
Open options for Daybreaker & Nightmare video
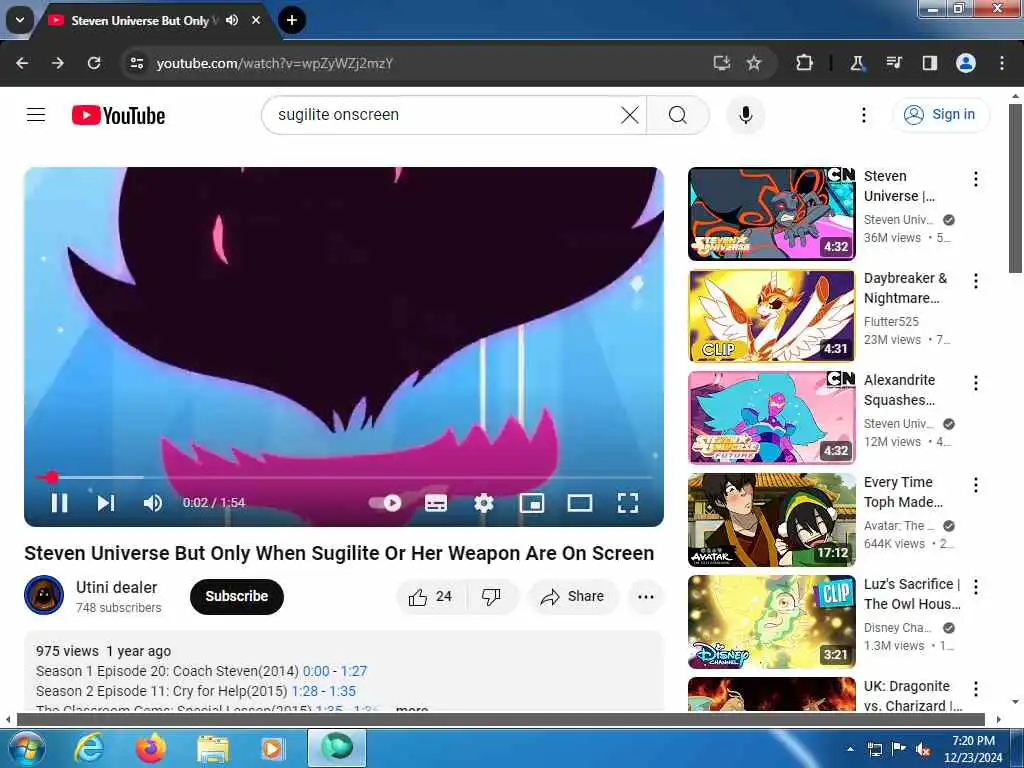[x=975, y=281]
